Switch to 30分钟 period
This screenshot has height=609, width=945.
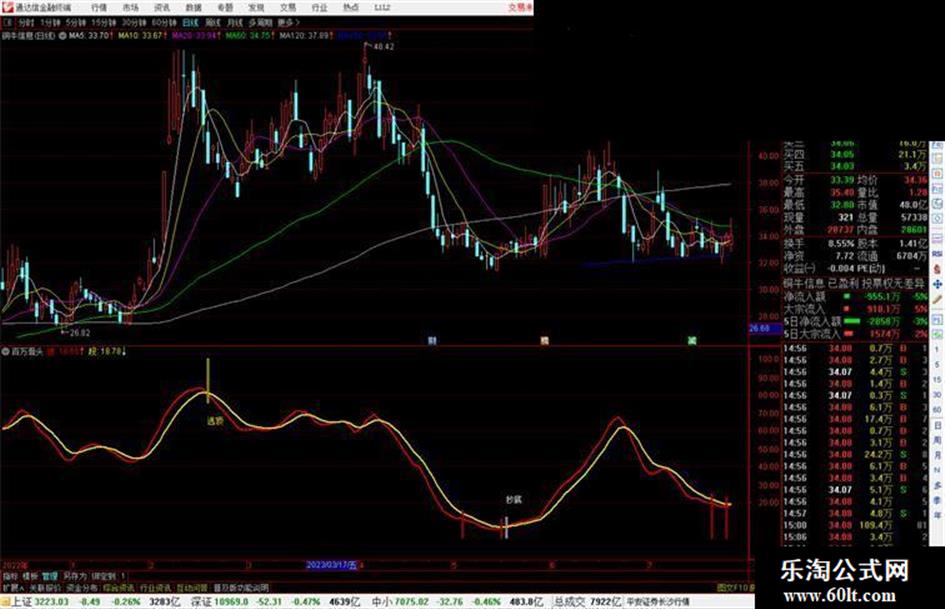(134, 22)
